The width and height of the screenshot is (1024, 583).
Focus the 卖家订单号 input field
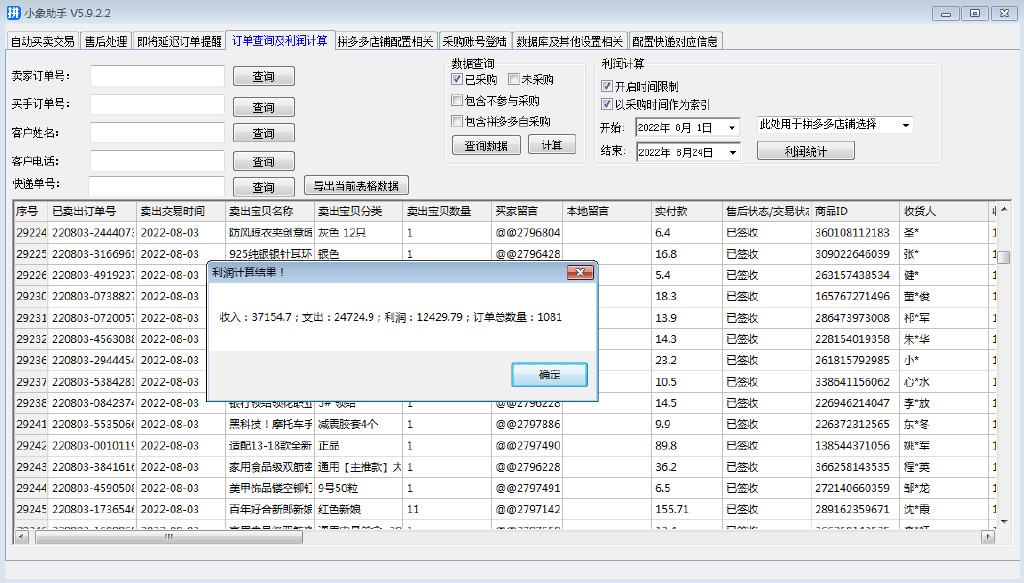(157, 76)
